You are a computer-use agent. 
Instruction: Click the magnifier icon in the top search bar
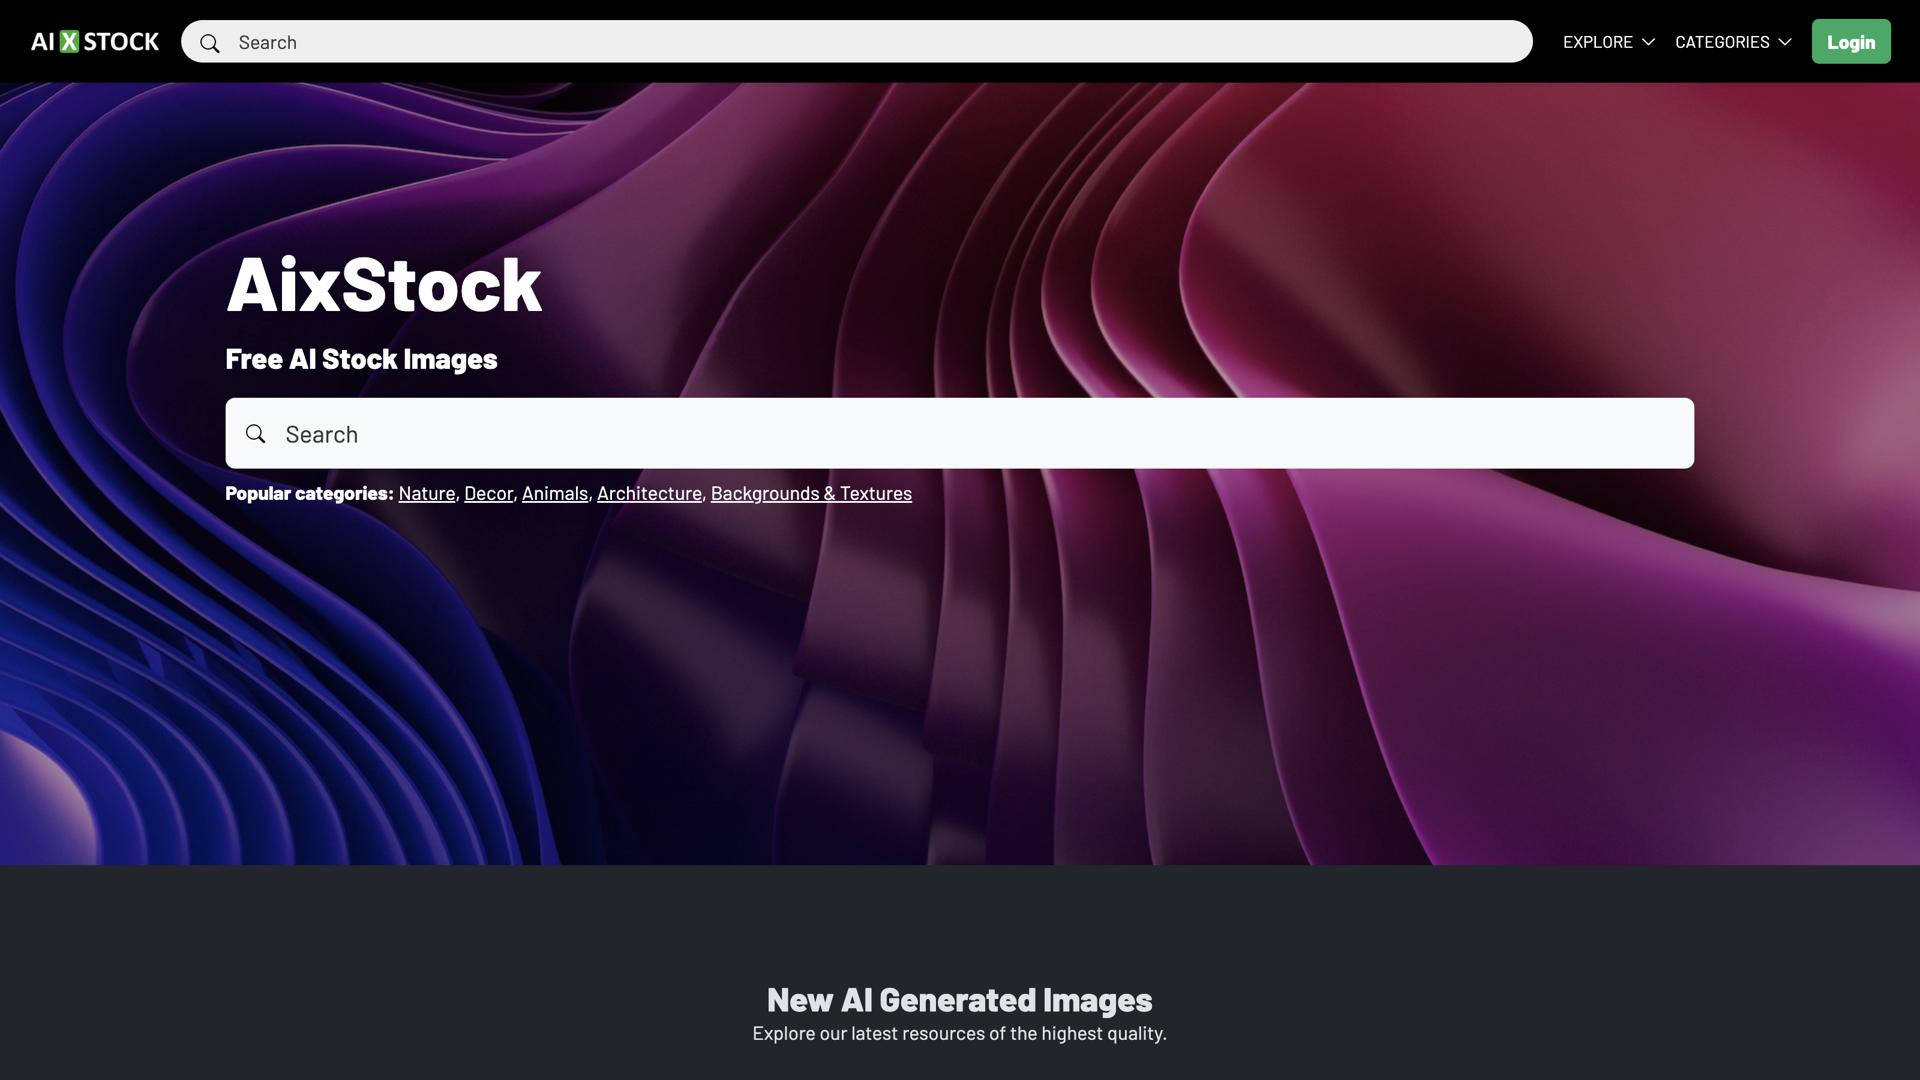[210, 43]
